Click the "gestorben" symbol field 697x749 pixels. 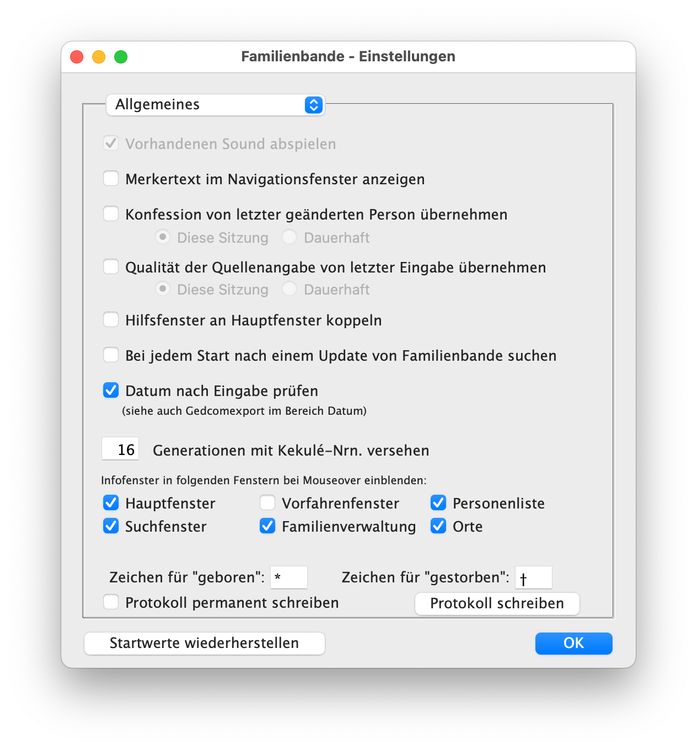point(533,577)
